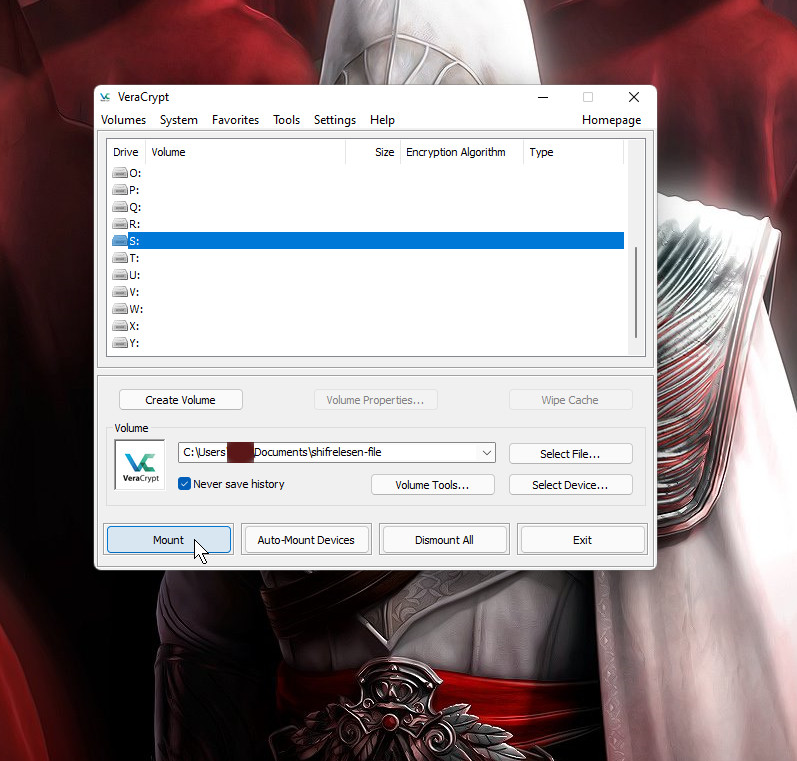Click the Exit button
The width and height of the screenshot is (797, 761).
[x=583, y=539]
